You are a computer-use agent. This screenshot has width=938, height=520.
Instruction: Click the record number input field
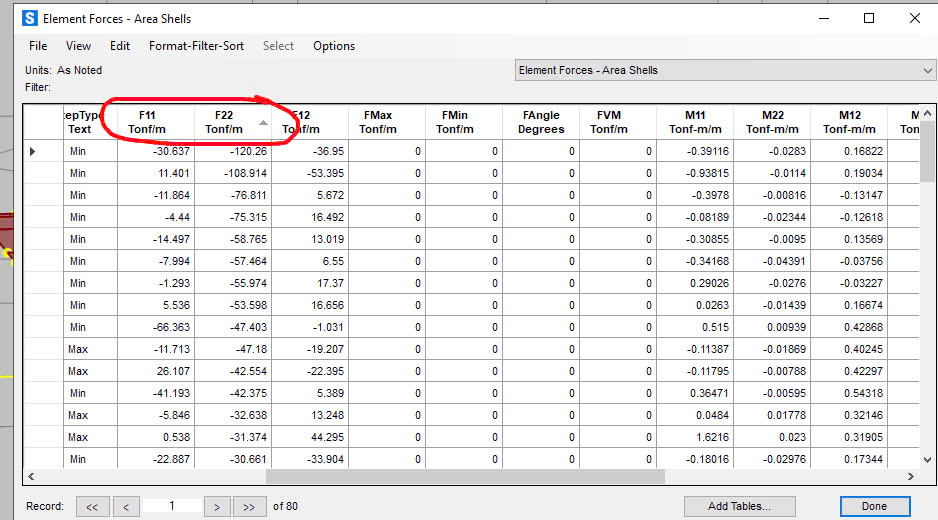click(171, 506)
